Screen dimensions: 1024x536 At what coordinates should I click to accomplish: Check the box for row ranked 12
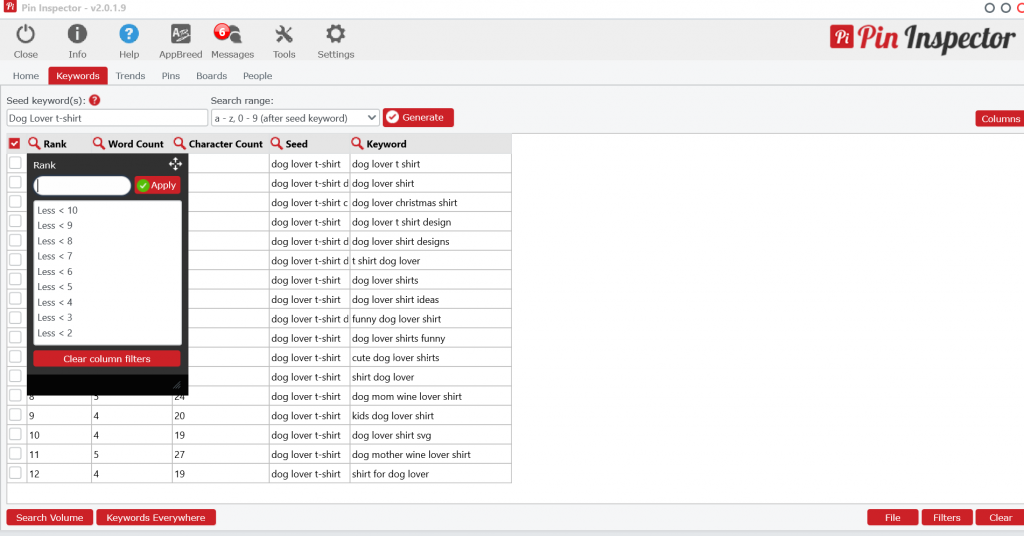[15, 473]
